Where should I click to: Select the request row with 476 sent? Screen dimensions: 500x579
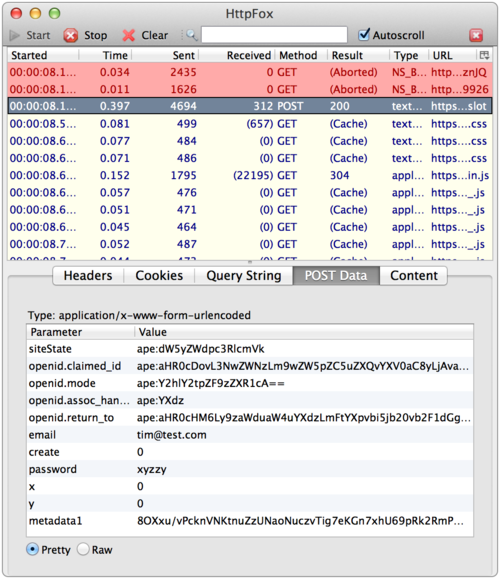tap(250, 192)
